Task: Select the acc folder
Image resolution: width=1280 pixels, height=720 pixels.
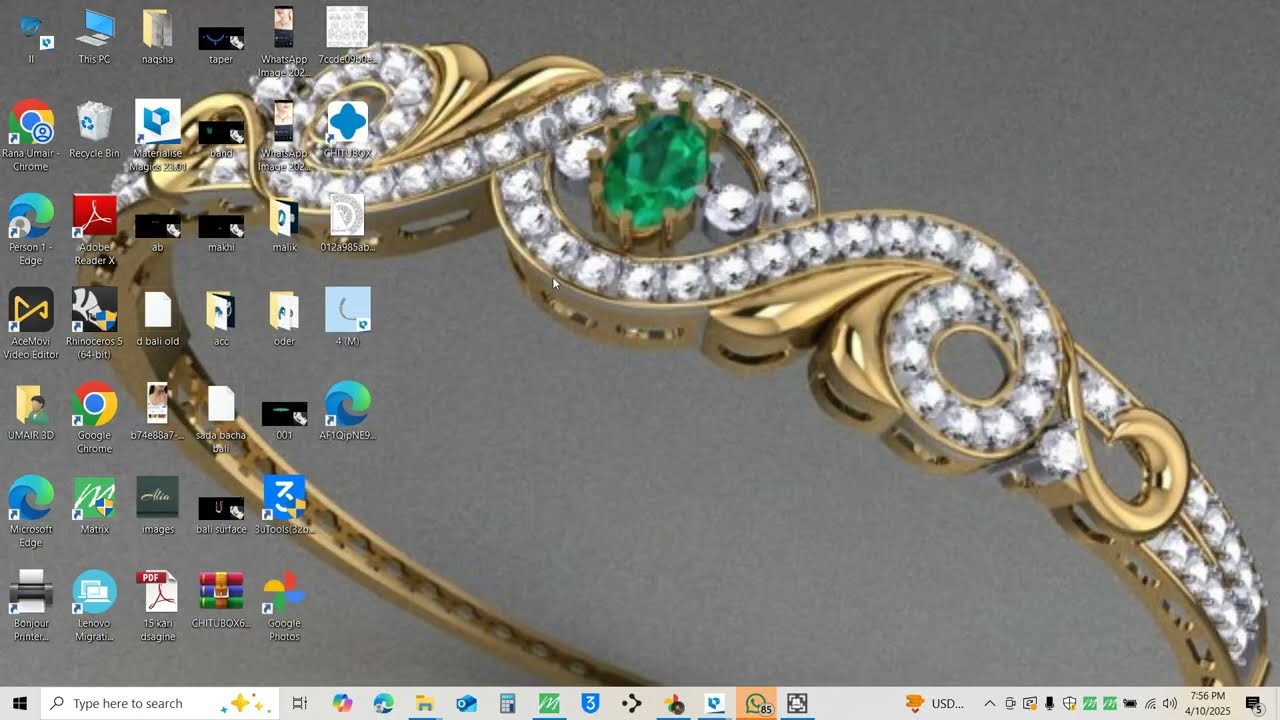Action: 221,319
